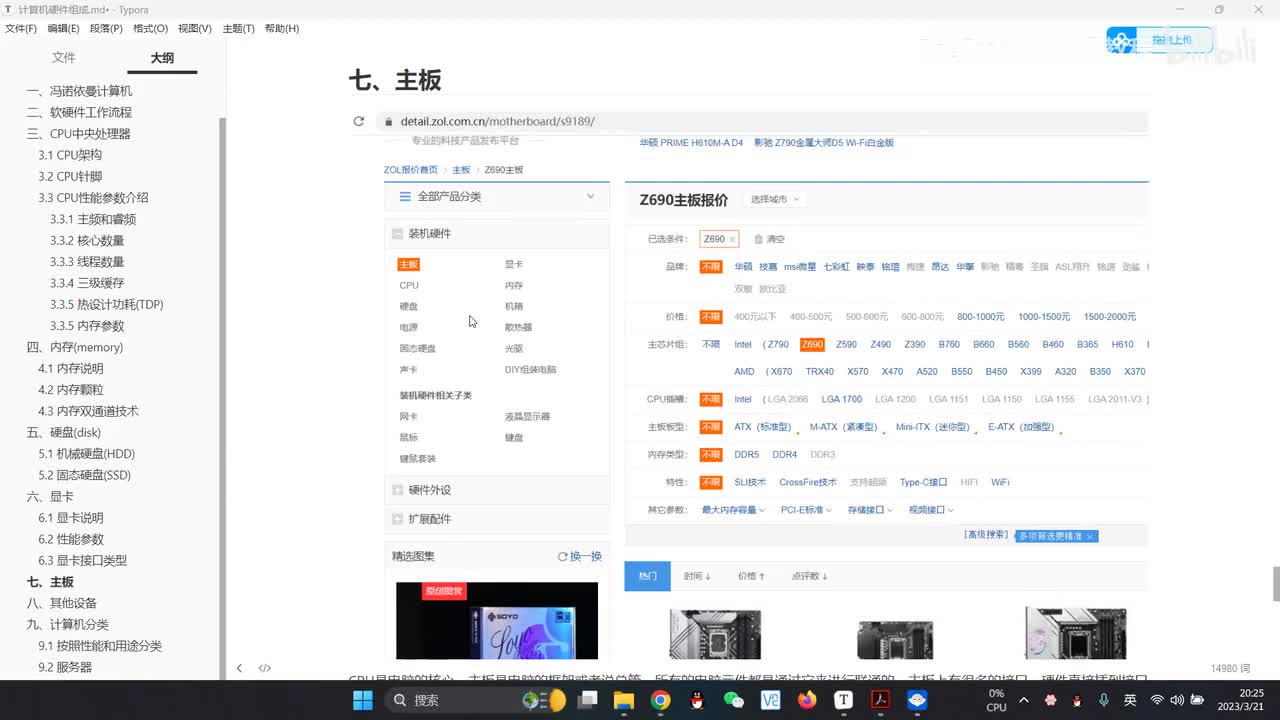Open PCI-E插槽 filter dropdown
1280x720 pixels.
(x=806, y=510)
